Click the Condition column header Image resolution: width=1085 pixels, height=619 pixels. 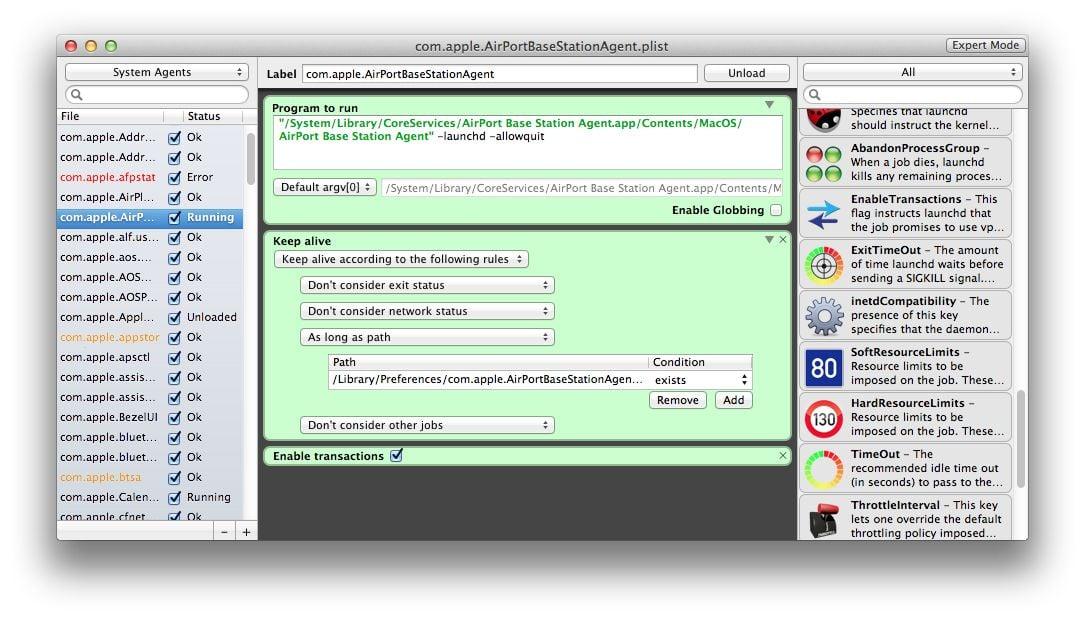point(700,362)
